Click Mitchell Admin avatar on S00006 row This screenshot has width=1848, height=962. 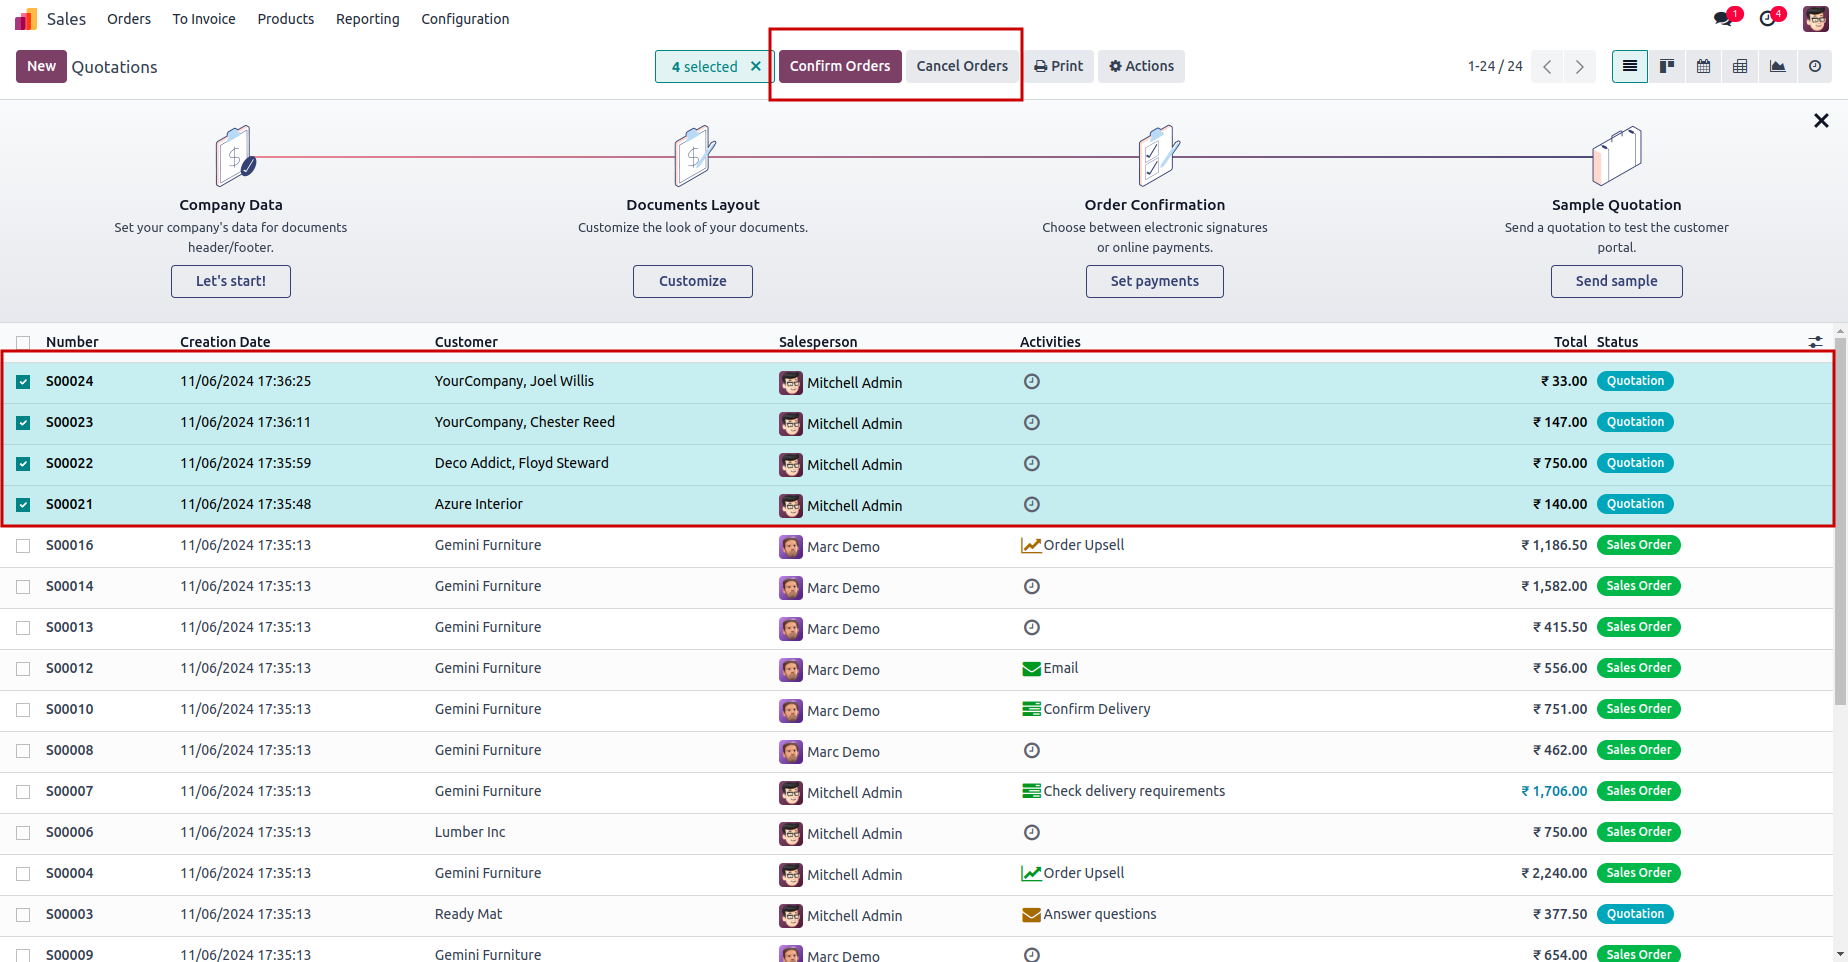[x=791, y=834]
